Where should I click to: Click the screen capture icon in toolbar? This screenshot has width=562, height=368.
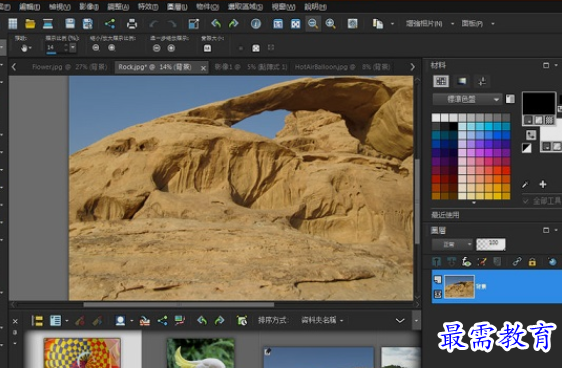[353, 24]
